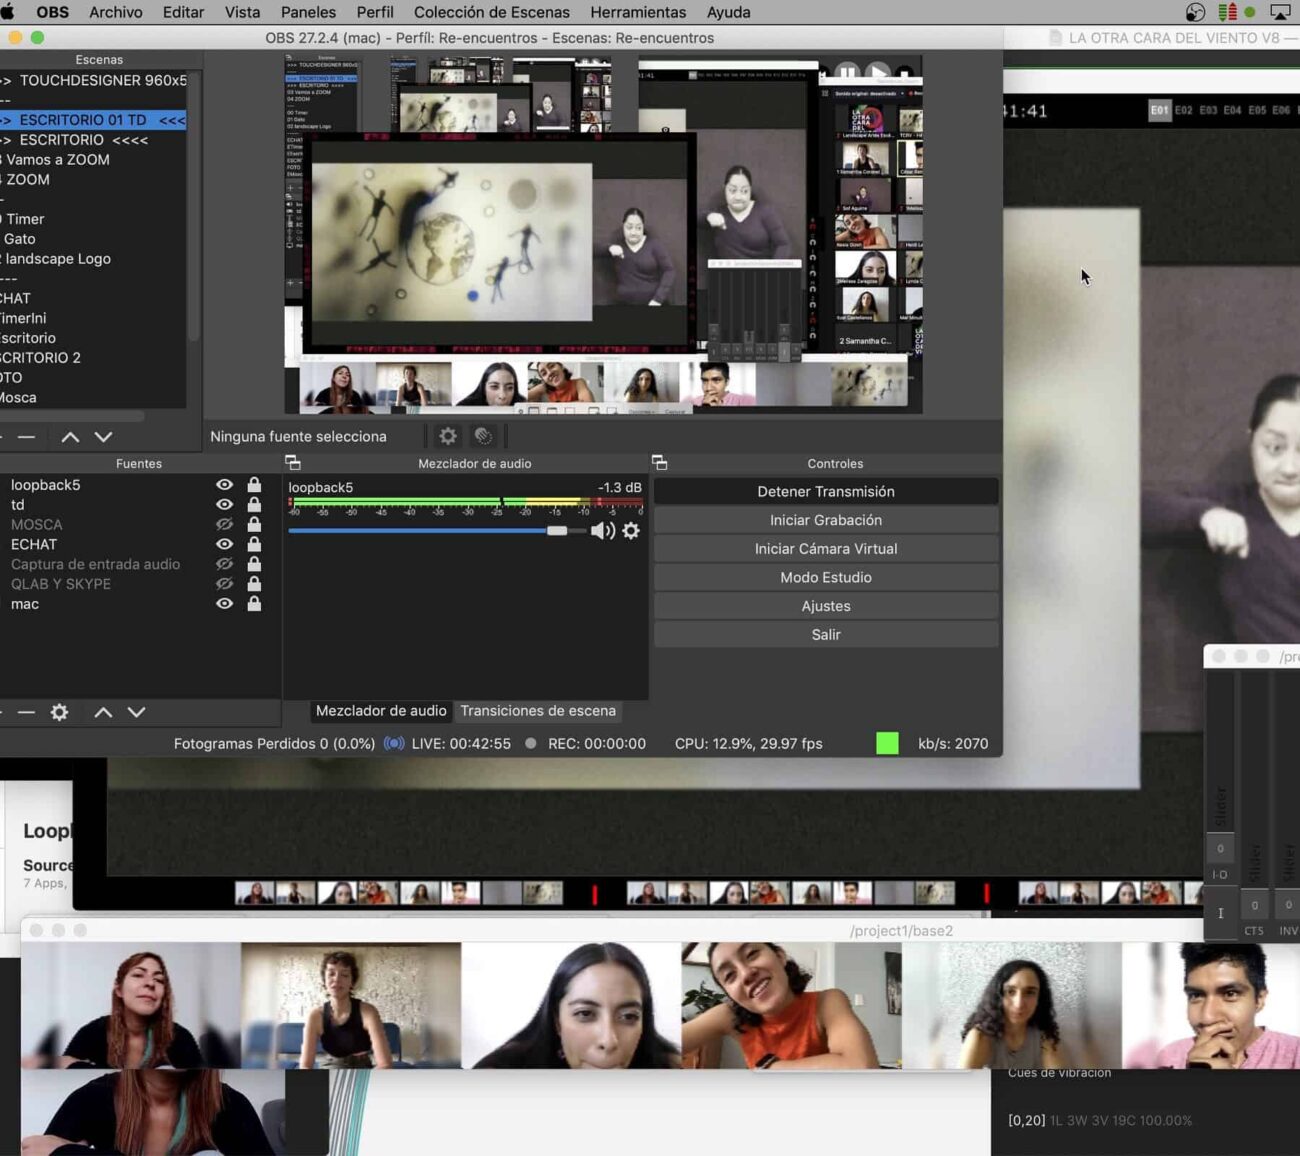Open the Colección de Escenas menu
The width and height of the screenshot is (1300, 1156).
(x=491, y=12)
